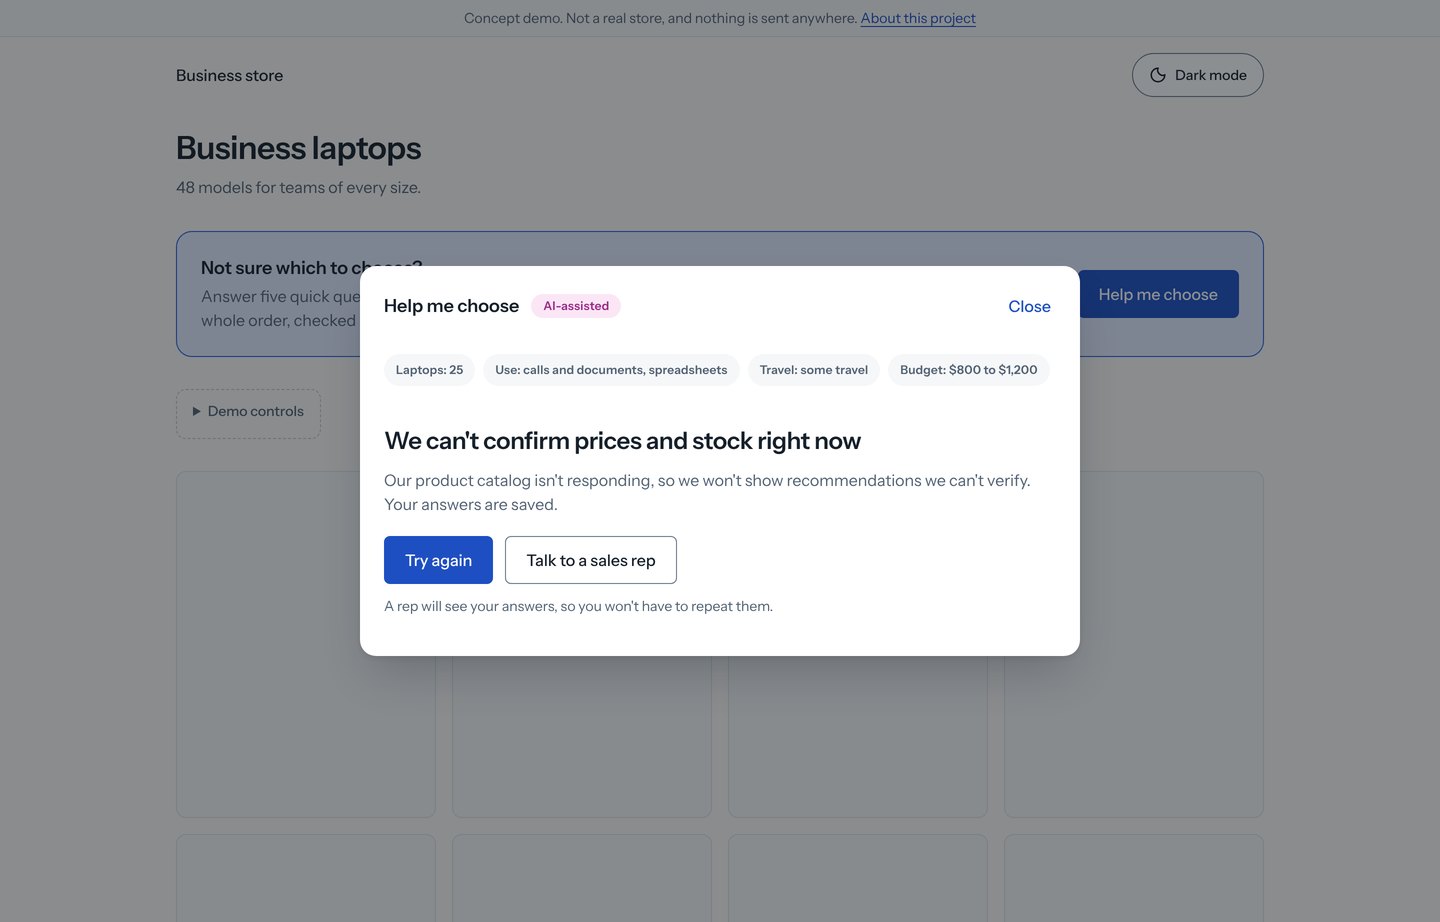Click the Business laptops page heading
Screen dimensions: 1440x922
[298, 148]
